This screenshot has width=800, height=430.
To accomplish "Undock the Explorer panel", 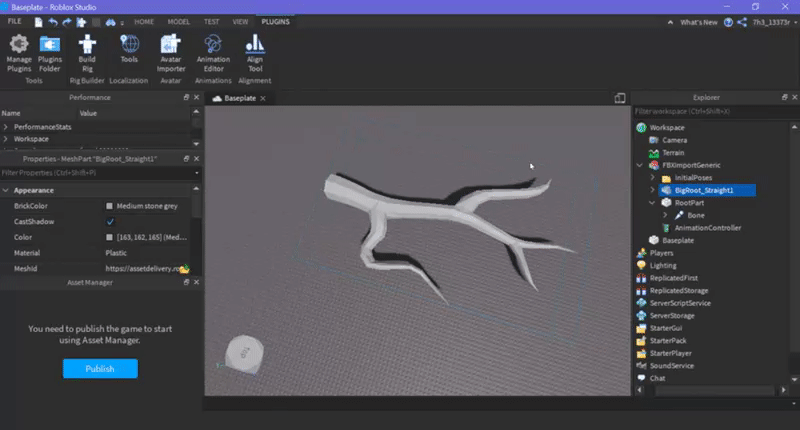I will [x=785, y=97].
